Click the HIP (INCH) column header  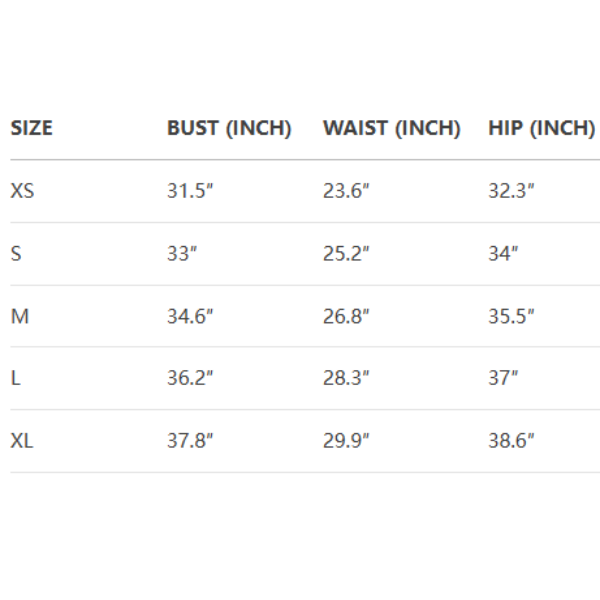pyautogui.click(x=541, y=128)
